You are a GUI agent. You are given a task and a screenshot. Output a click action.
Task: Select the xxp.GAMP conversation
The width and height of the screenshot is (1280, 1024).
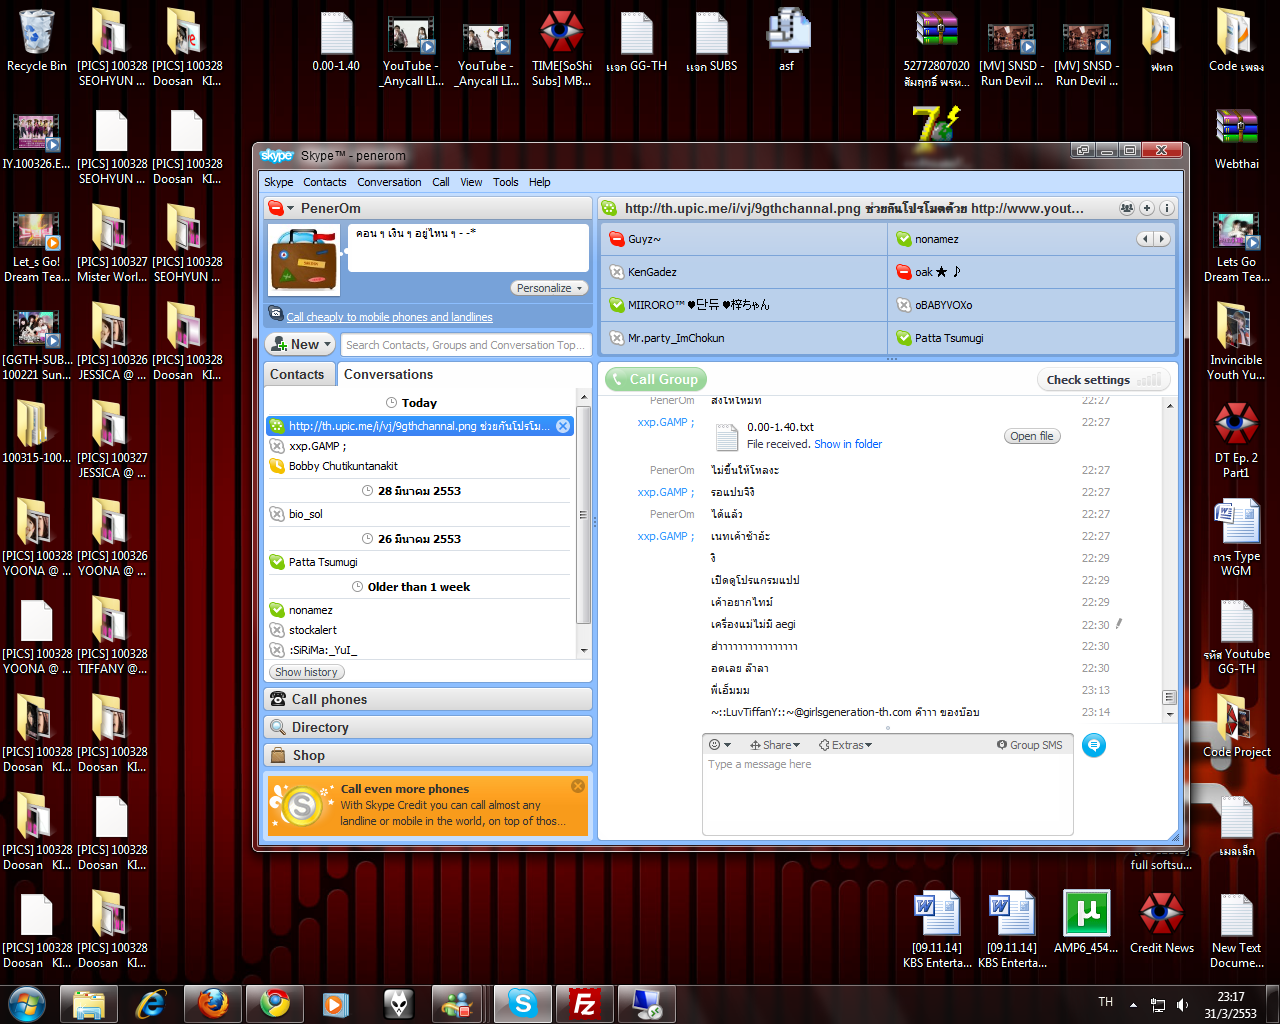tap(420, 446)
